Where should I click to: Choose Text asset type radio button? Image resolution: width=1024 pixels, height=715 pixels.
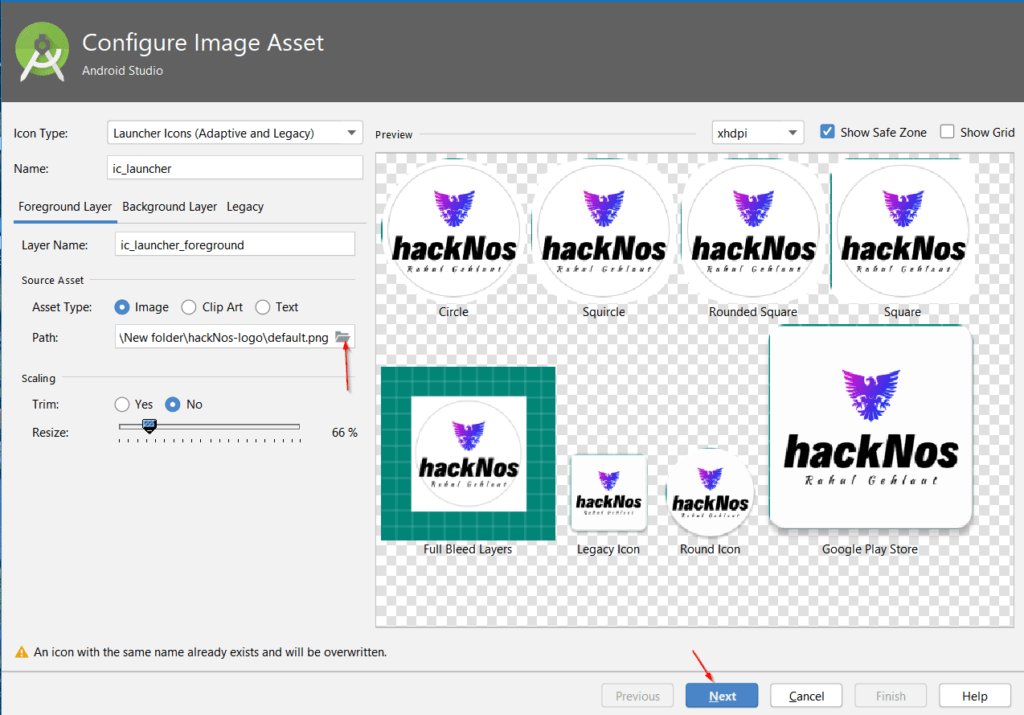[x=263, y=307]
